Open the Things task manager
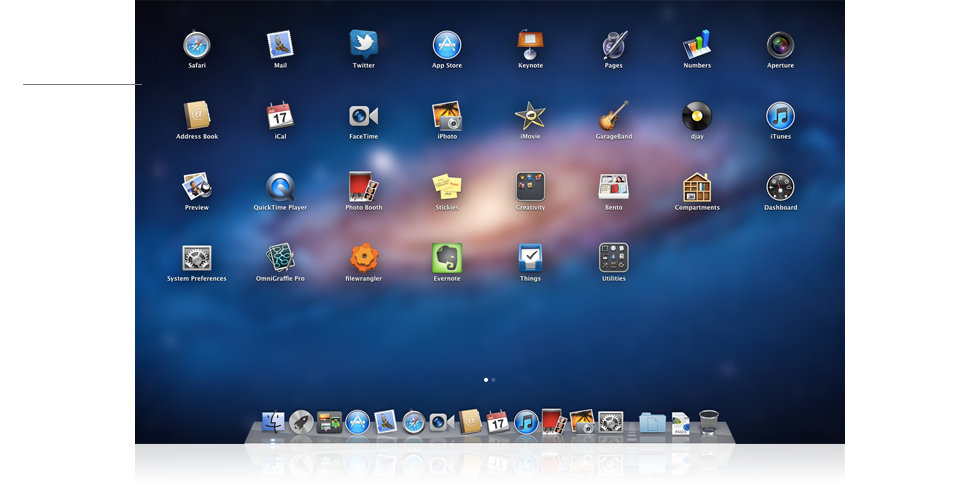This screenshot has height=485, width=980. click(x=530, y=258)
